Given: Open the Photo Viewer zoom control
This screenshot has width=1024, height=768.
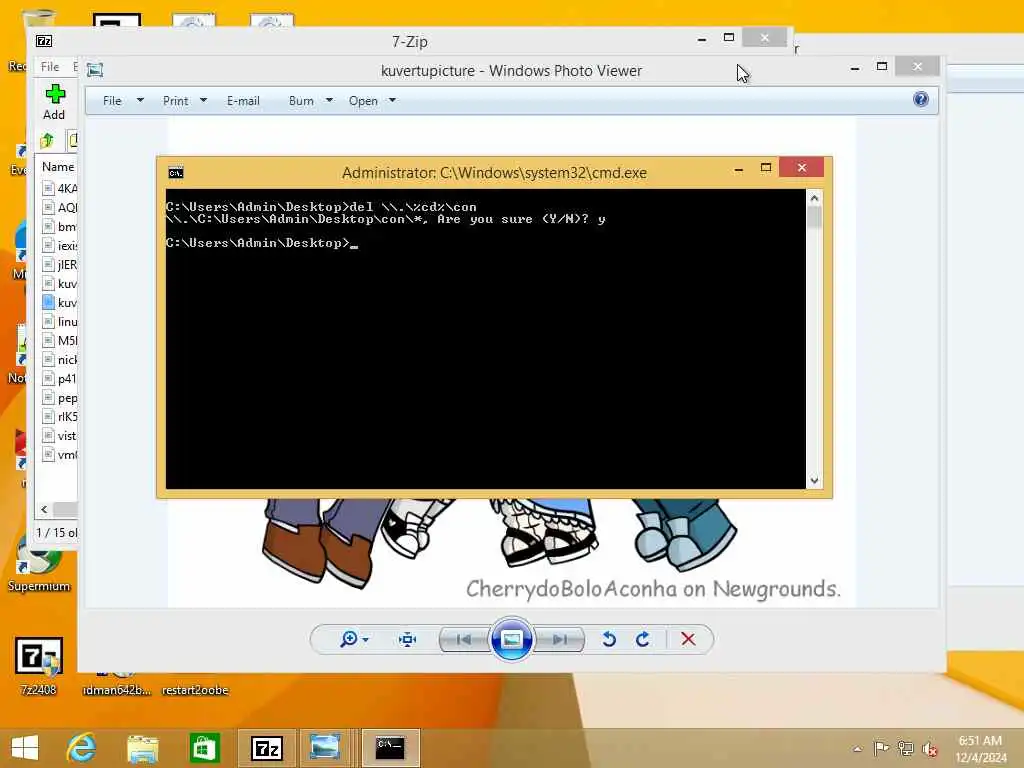Looking at the screenshot, I should [353, 639].
